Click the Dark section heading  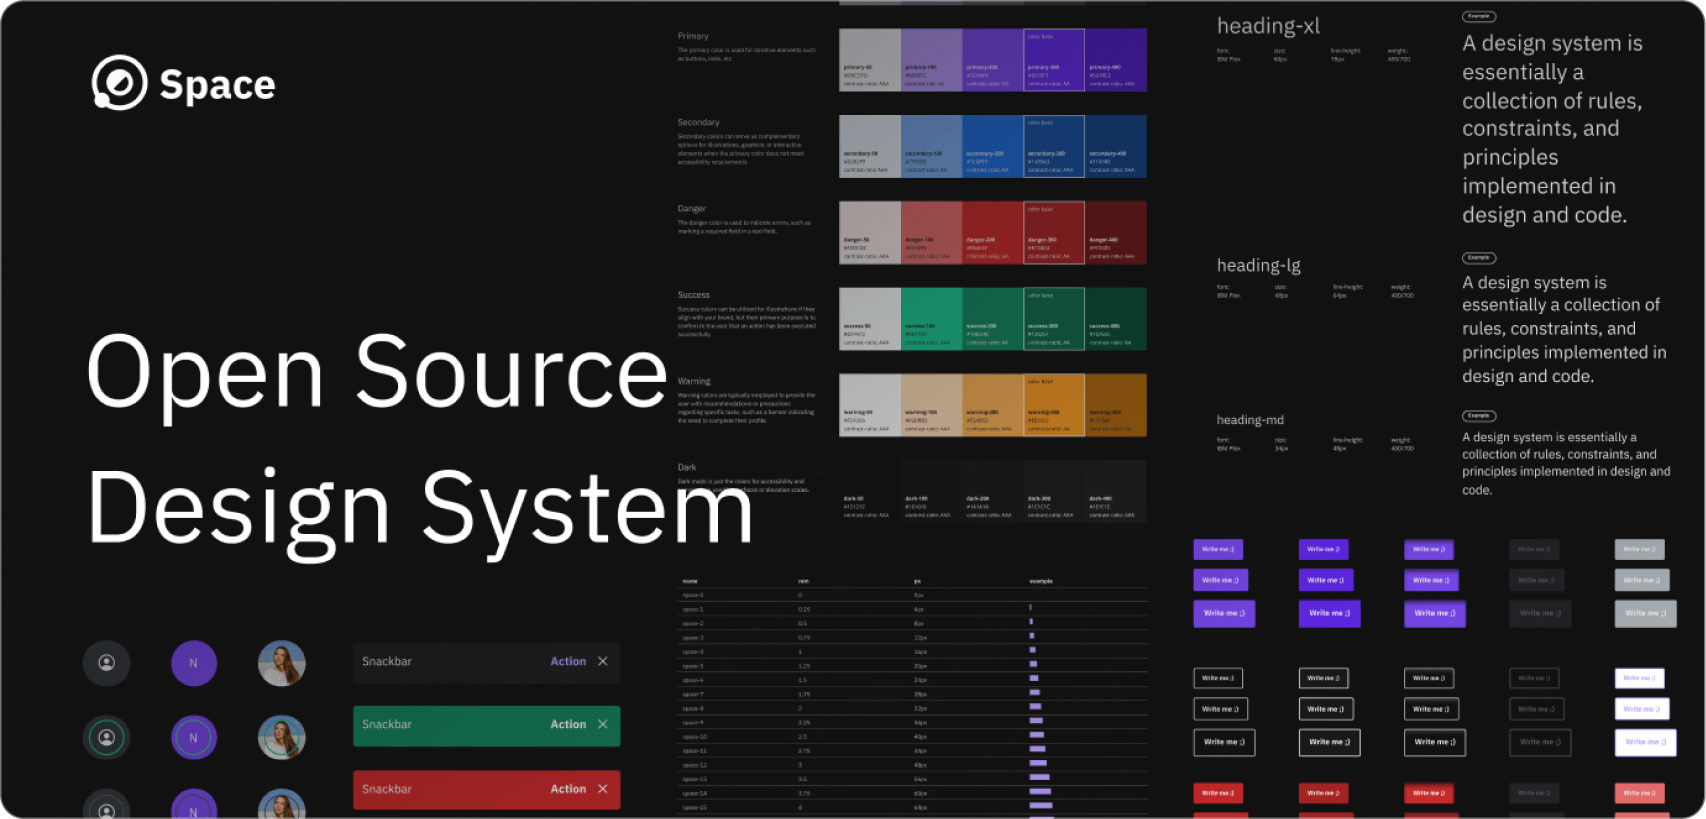[x=686, y=467]
